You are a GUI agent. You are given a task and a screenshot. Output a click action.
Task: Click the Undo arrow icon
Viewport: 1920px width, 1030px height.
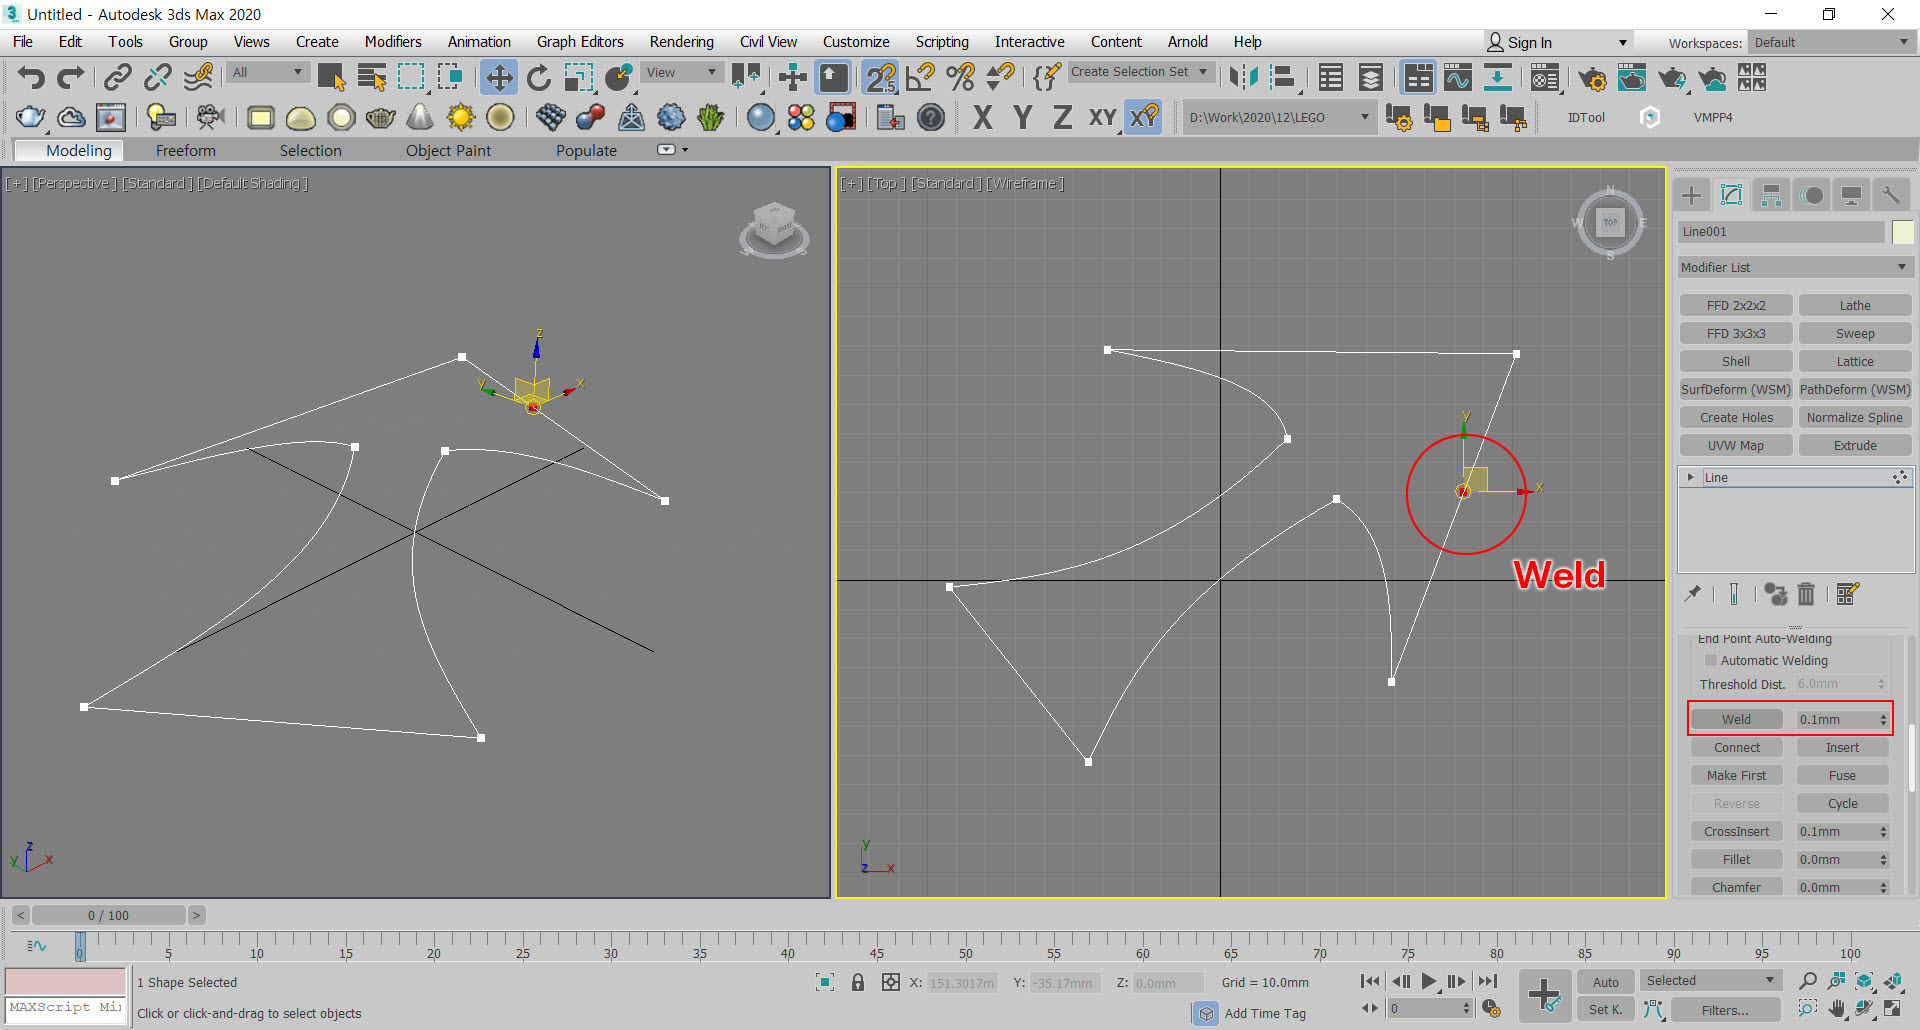point(31,78)
